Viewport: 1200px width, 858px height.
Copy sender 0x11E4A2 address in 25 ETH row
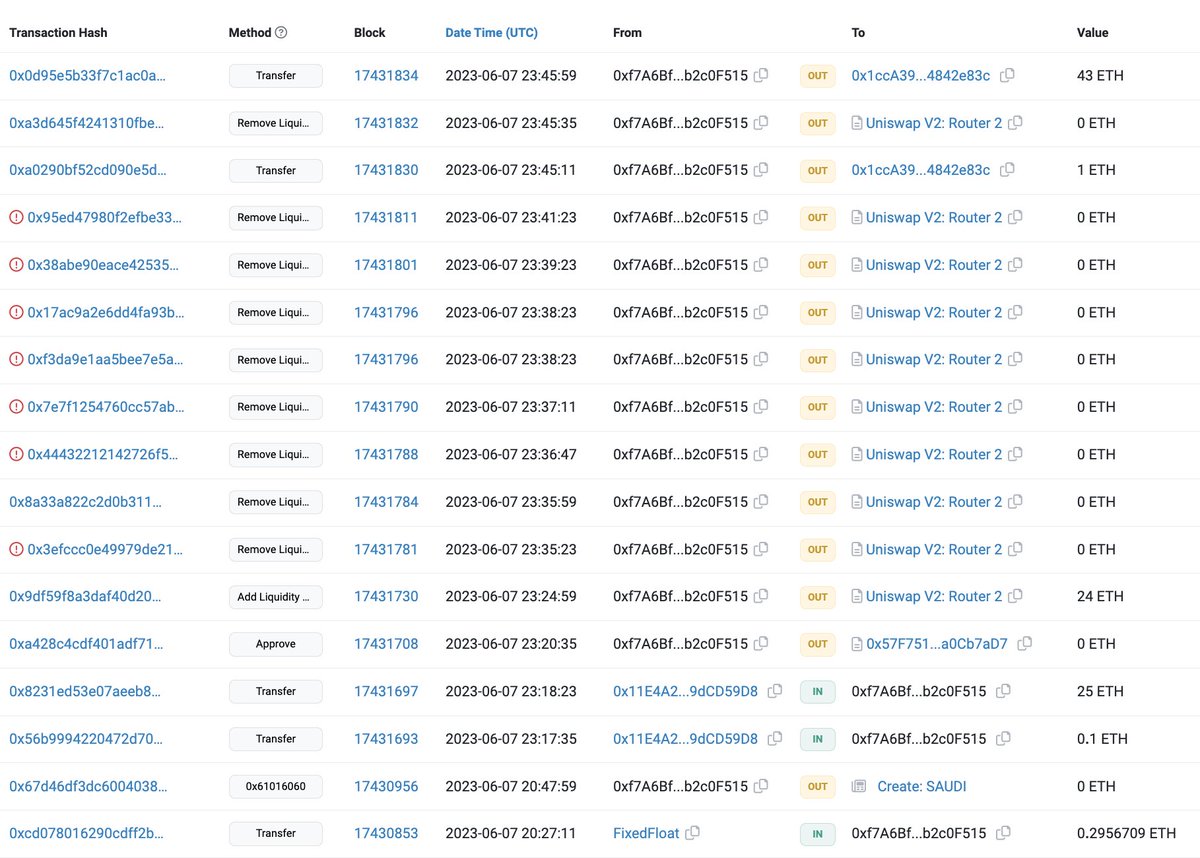point(775,691)
